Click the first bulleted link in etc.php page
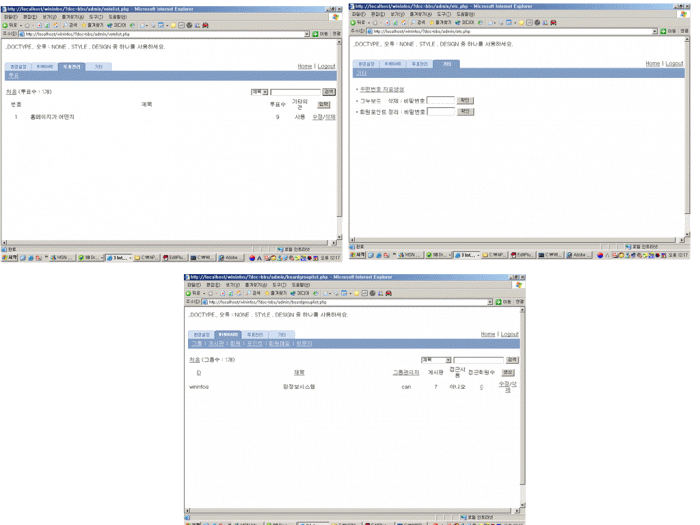The image size is (700, 525). coord(382,89)
